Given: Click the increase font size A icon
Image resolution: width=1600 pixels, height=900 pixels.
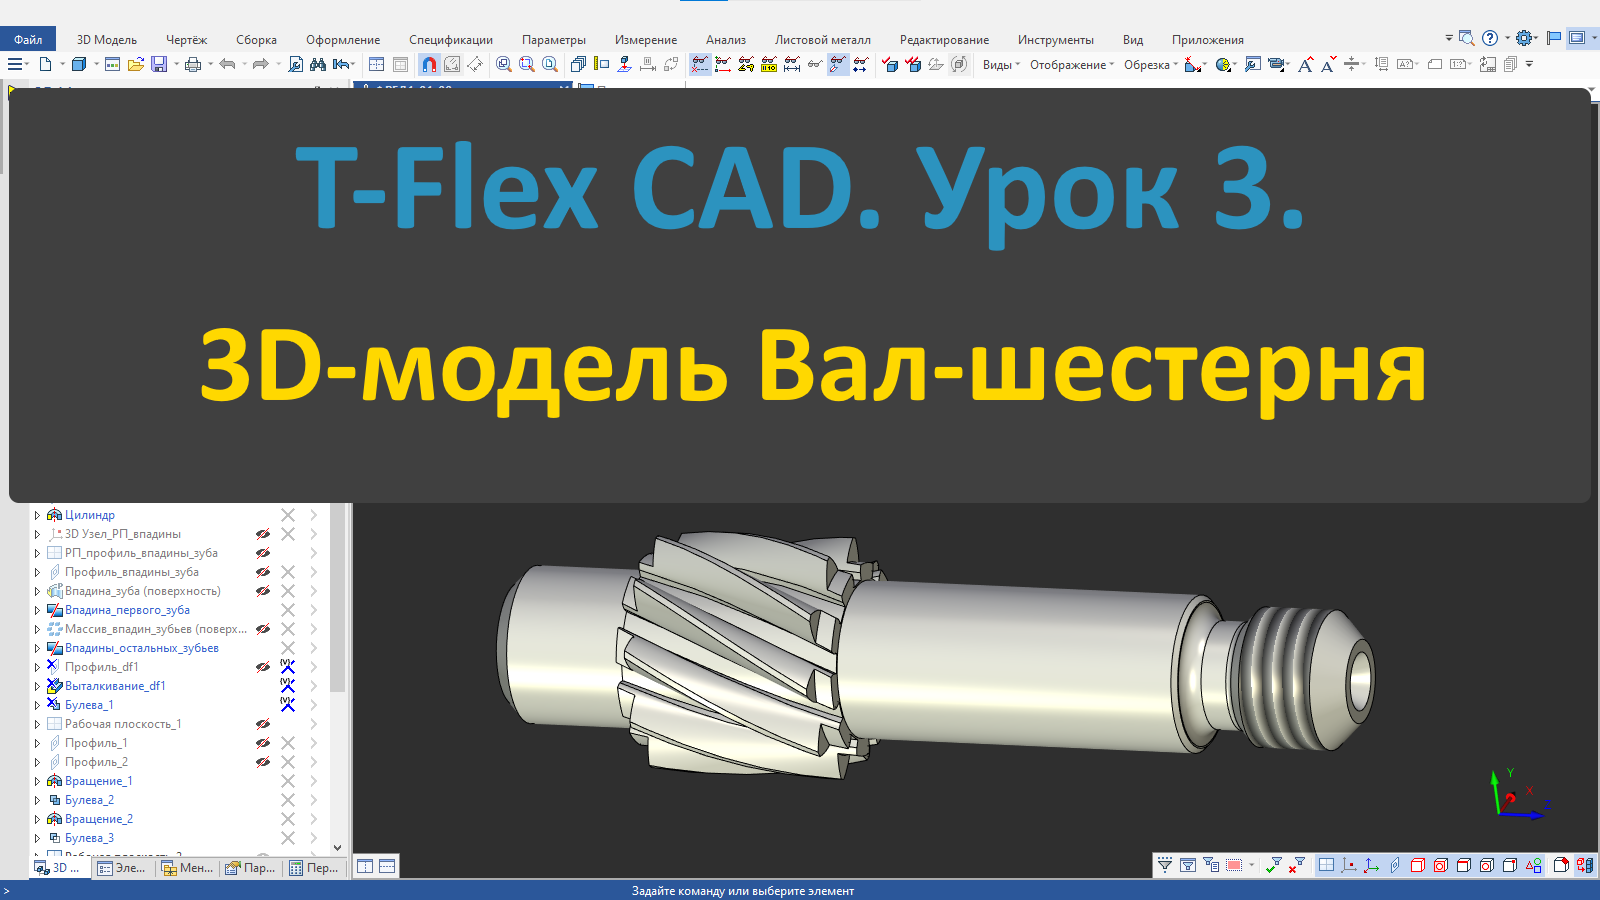Looking at the screenshot, I should [1305, 64].
